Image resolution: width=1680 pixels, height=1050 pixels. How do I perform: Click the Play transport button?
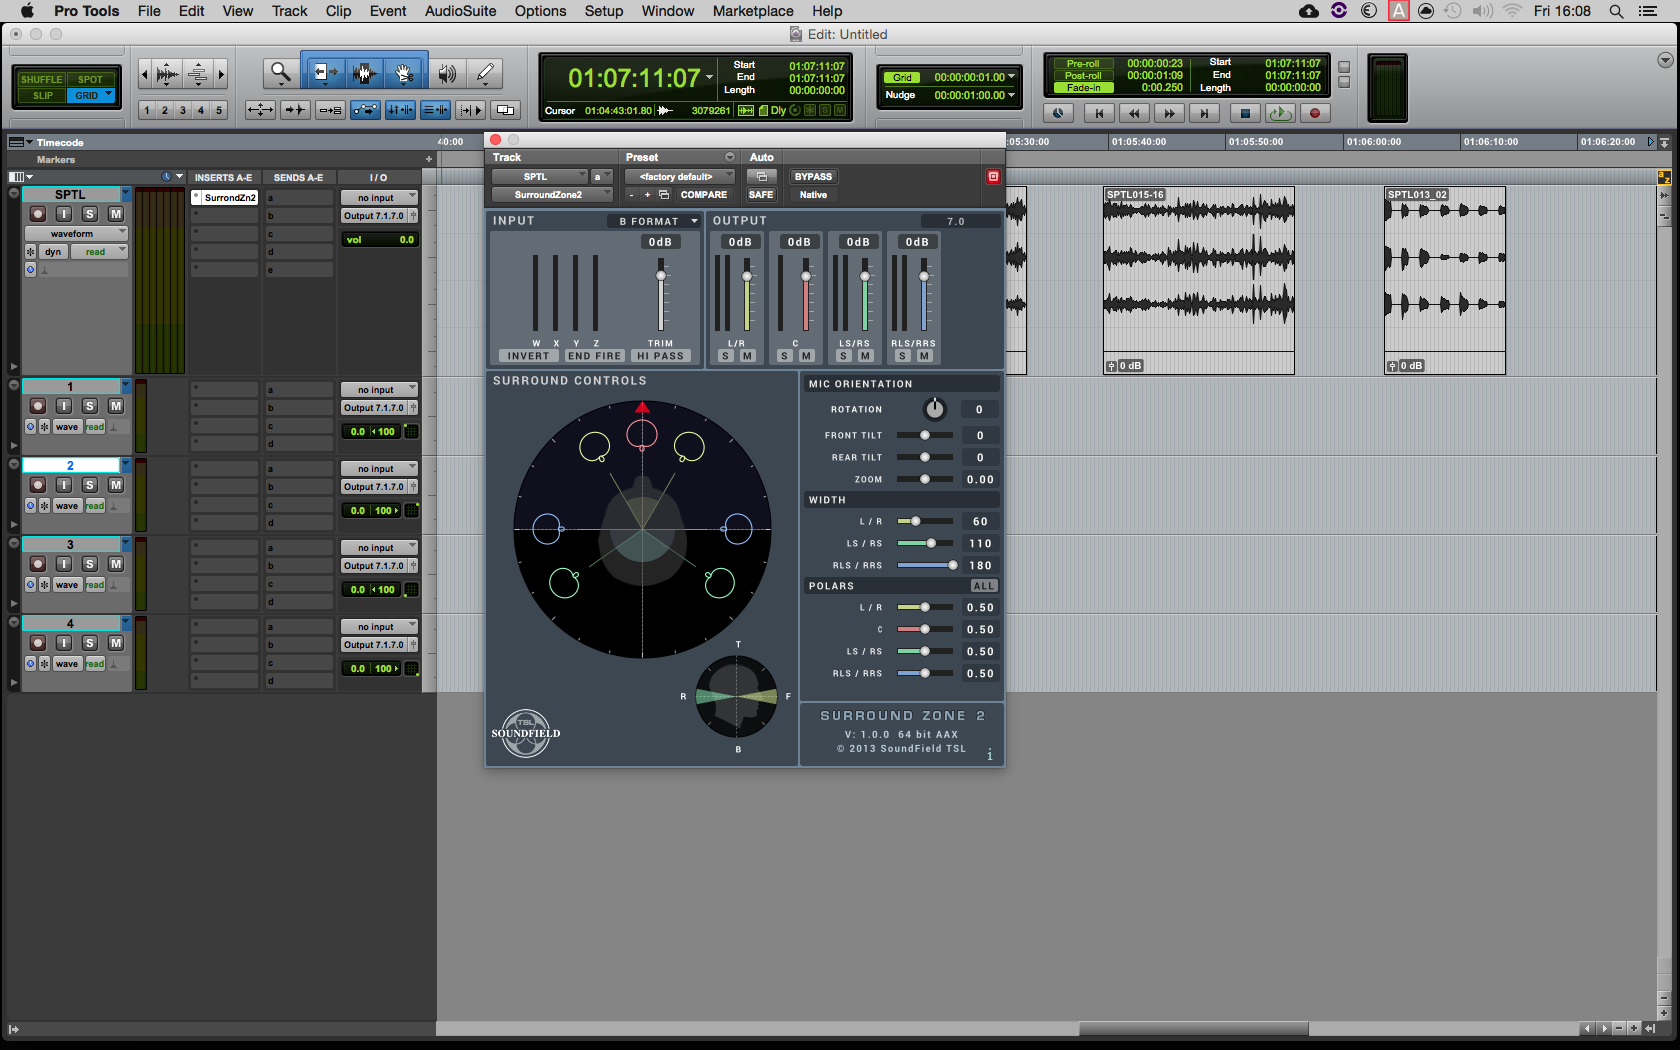coord(1280,113)
